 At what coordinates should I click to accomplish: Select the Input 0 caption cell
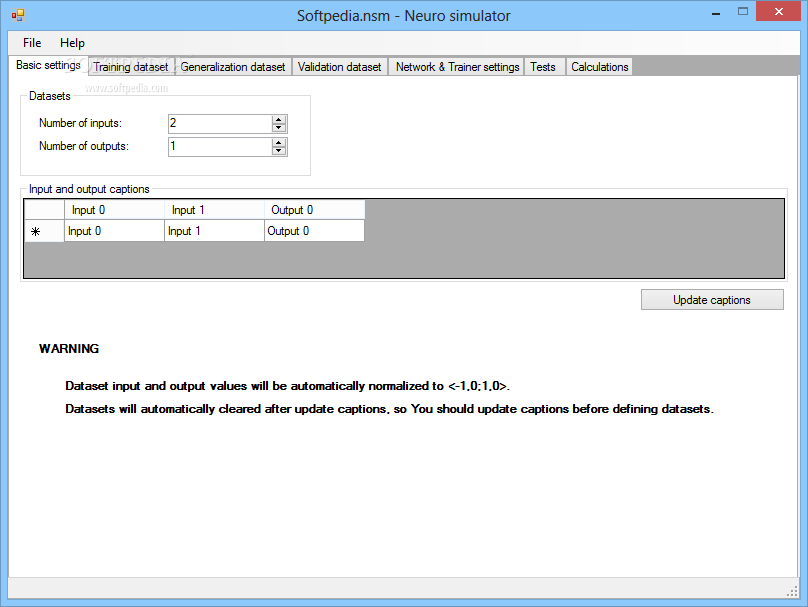(x=114, y=231)
